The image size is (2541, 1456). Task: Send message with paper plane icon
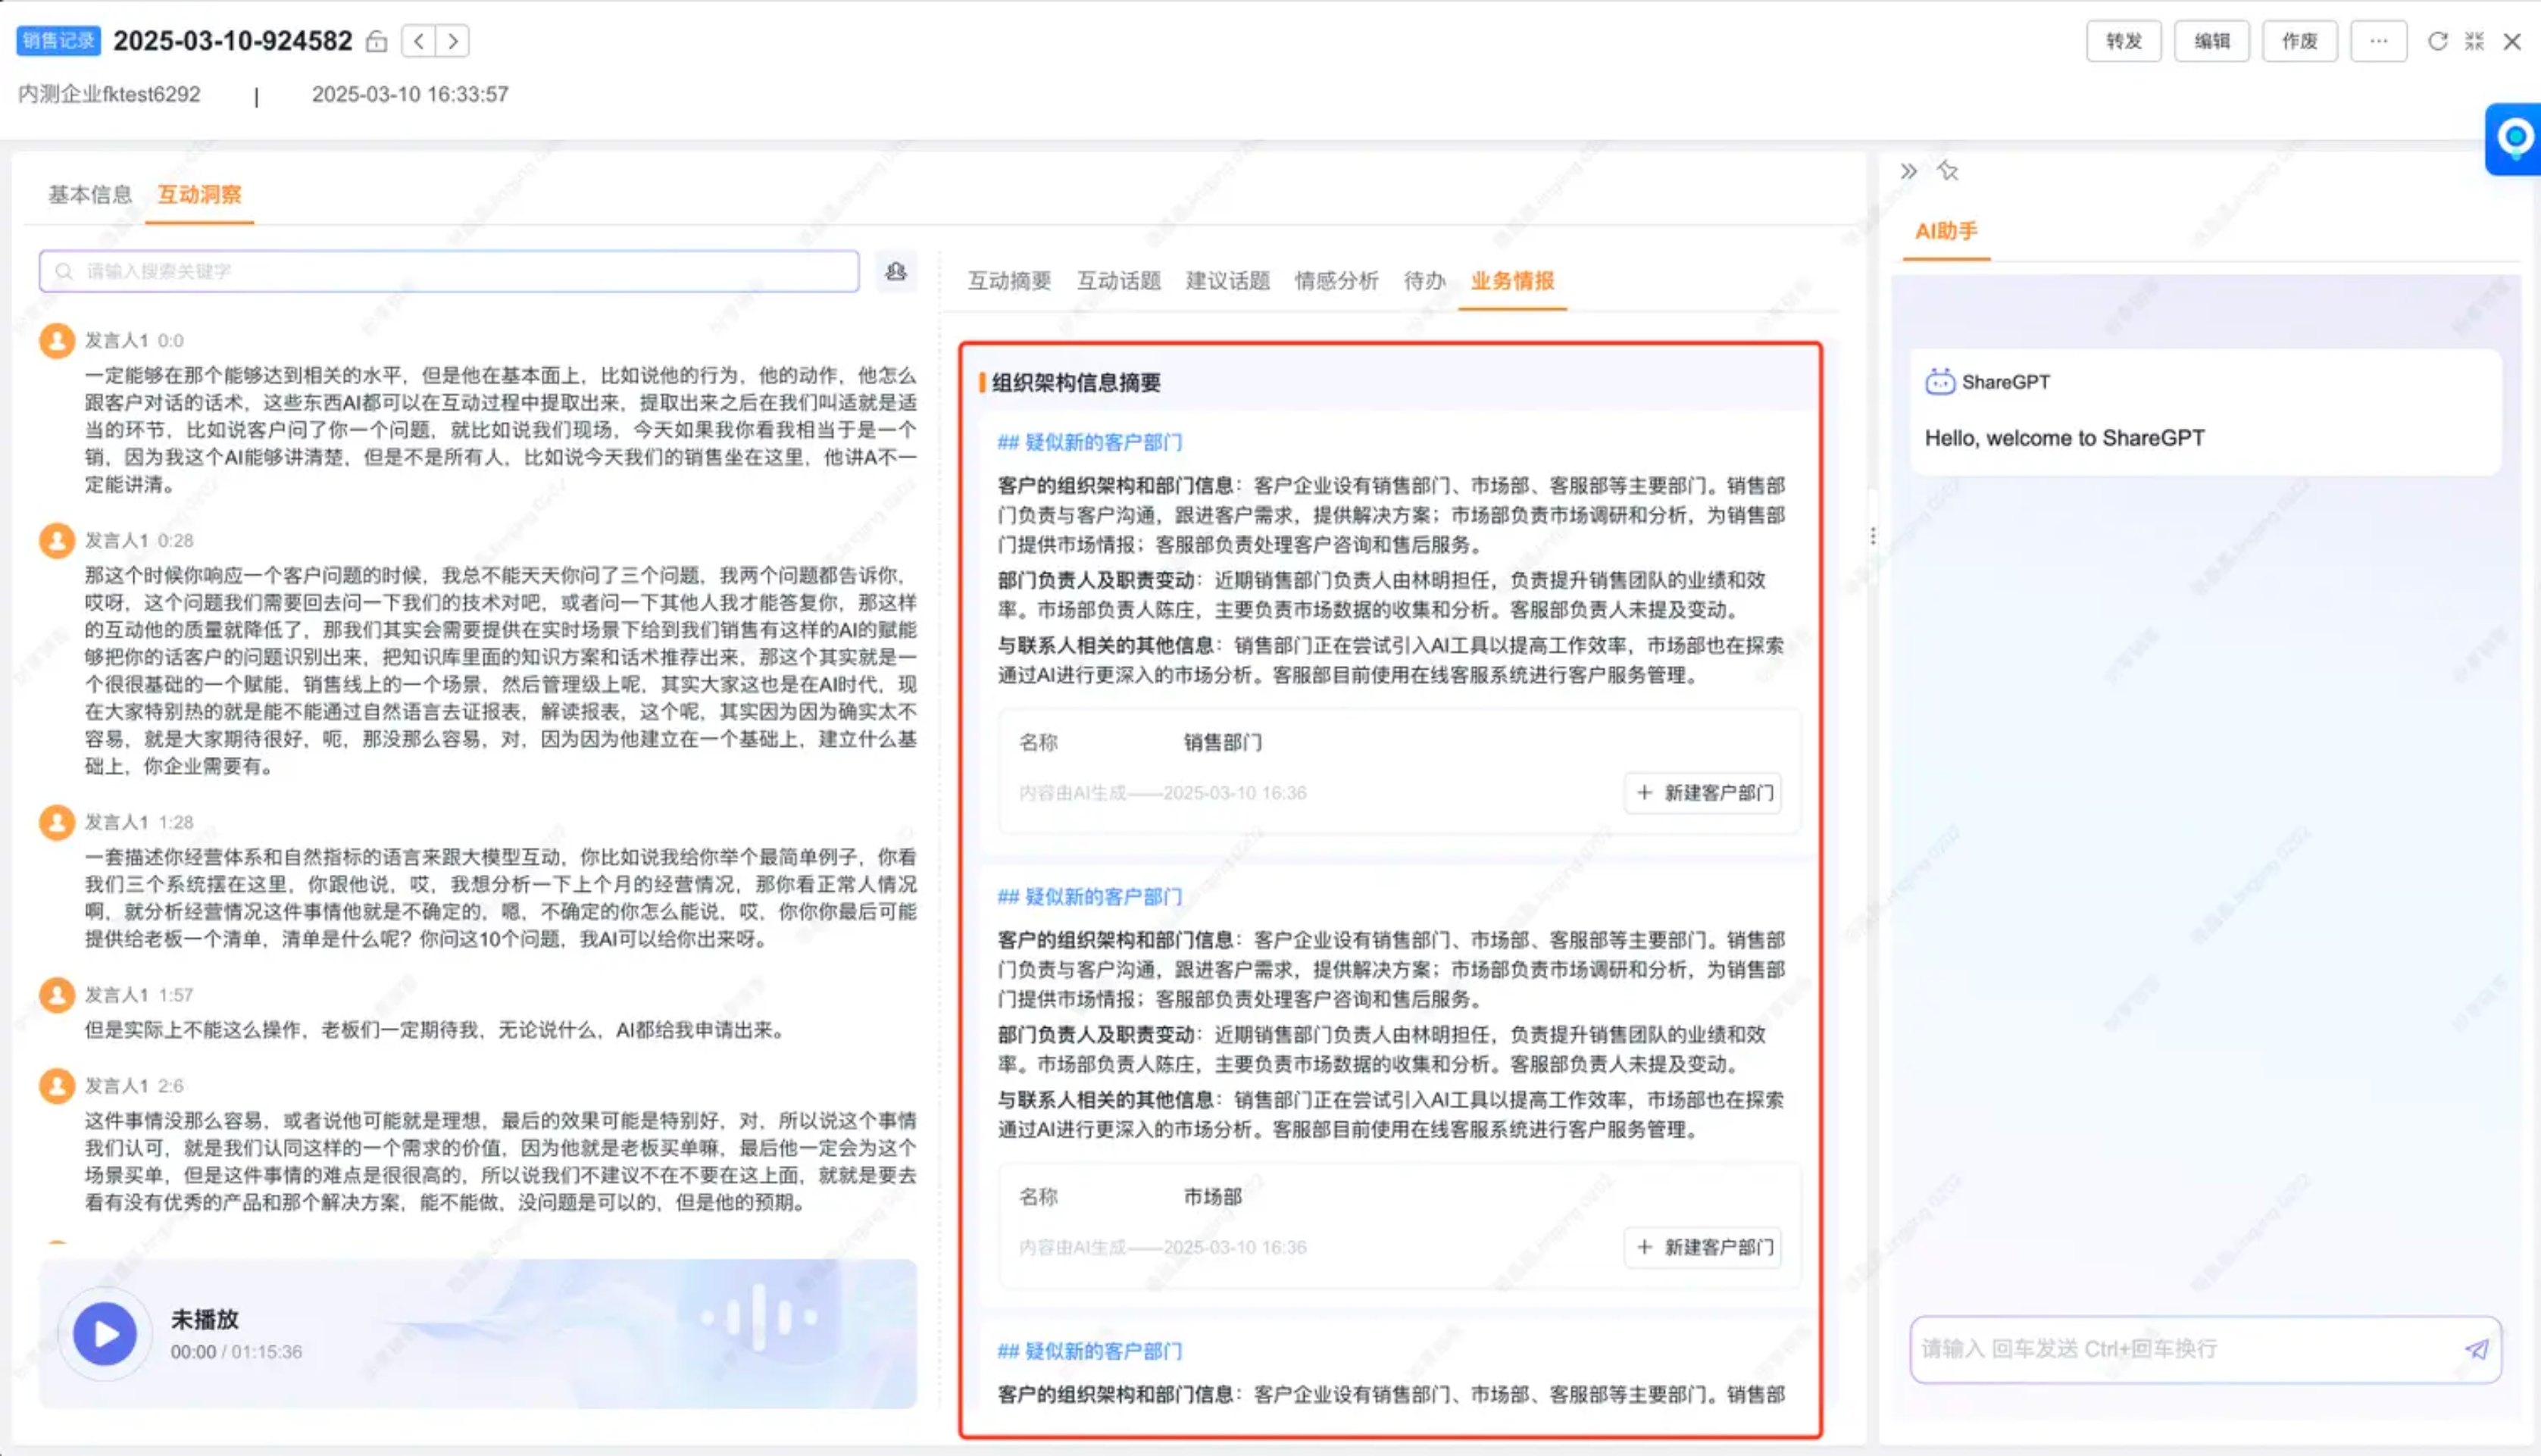pos(2476,1349)
